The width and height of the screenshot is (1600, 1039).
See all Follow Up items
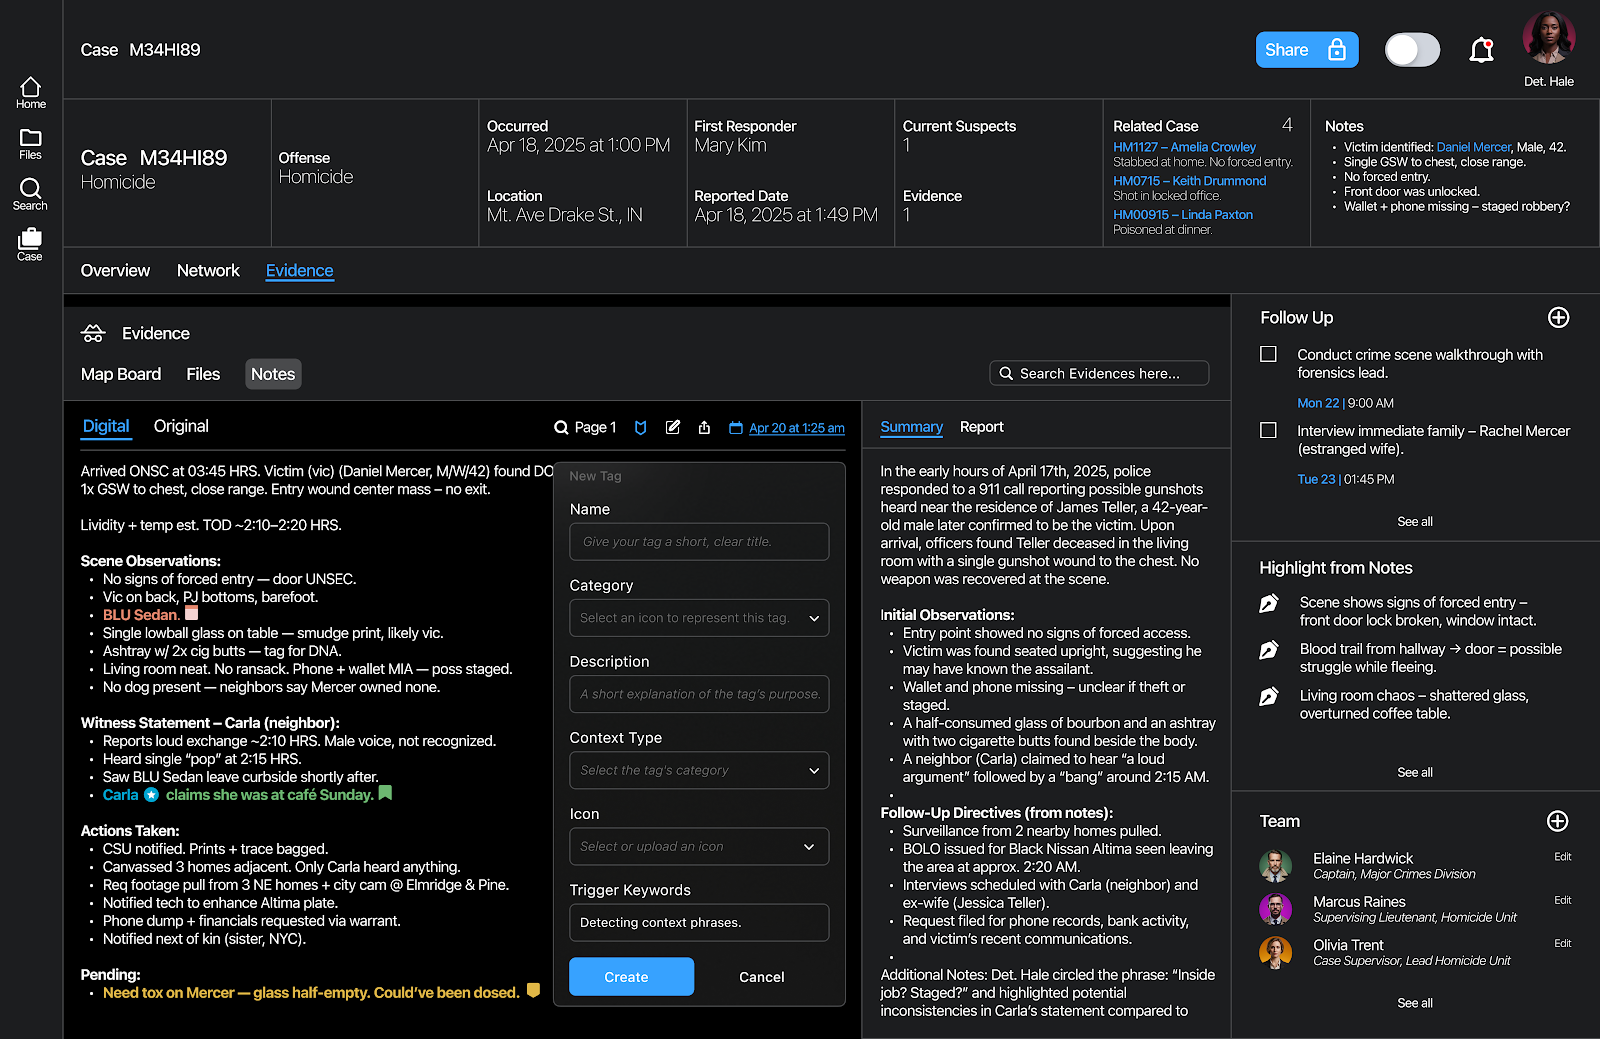(1414, 522)
